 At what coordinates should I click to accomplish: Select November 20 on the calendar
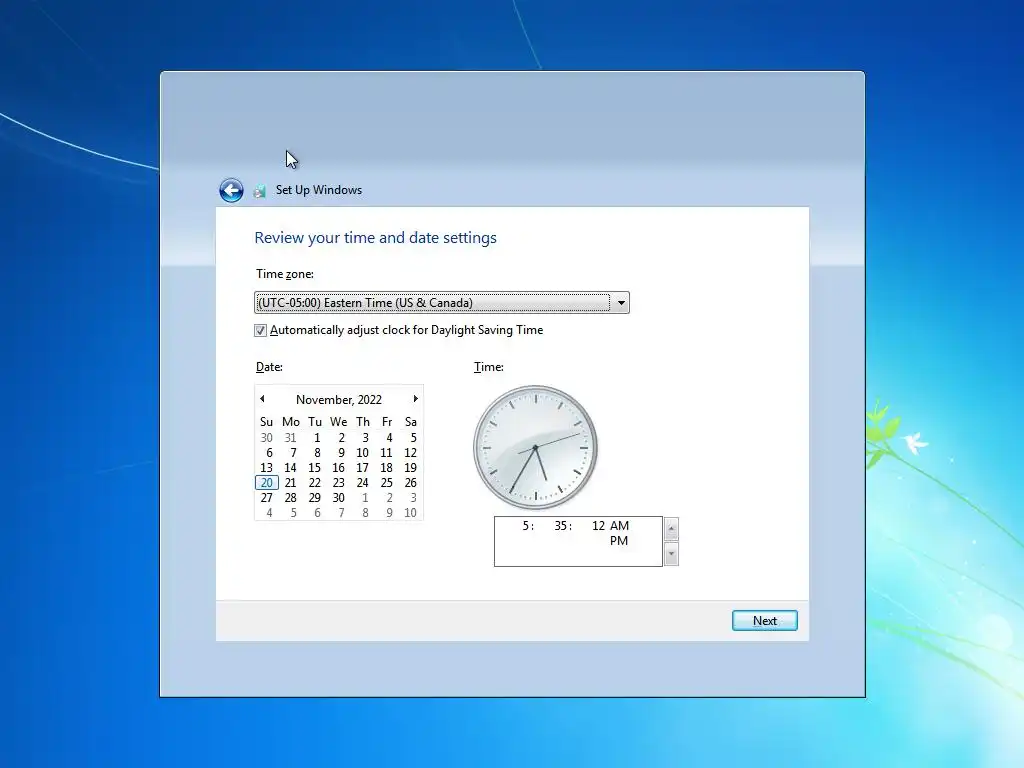point(266,483)
